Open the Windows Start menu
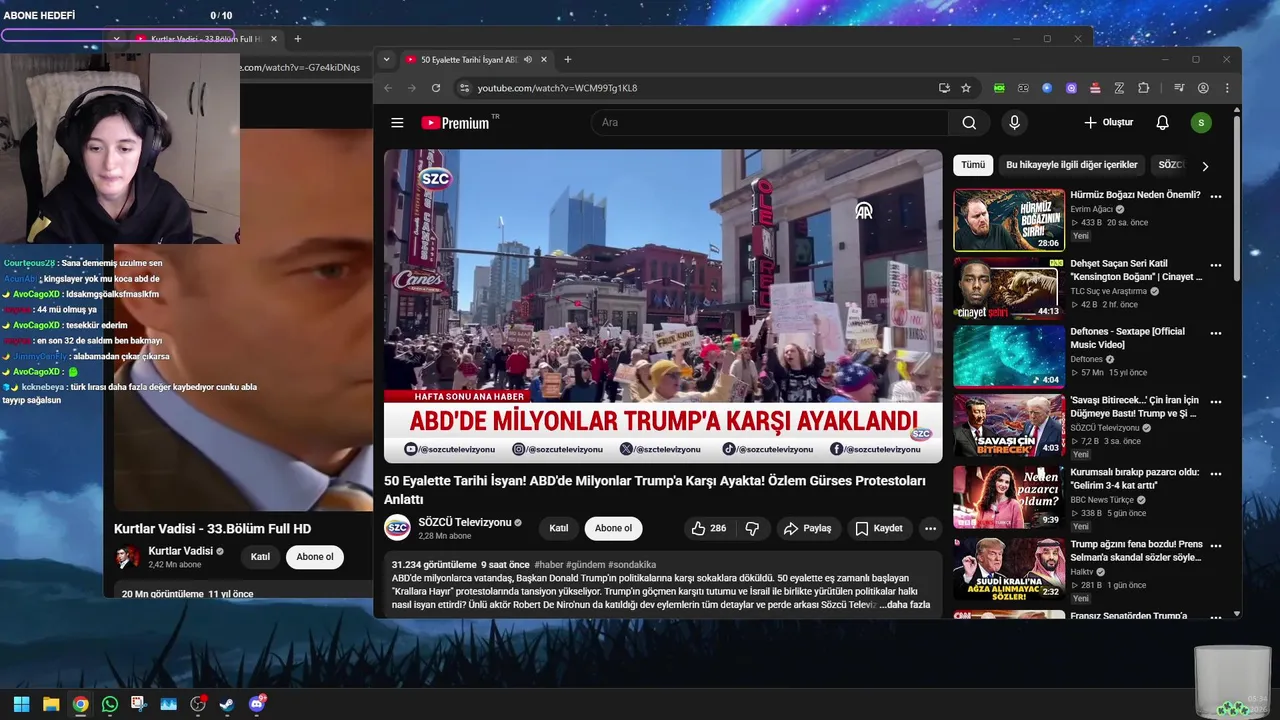Screen dimensions: 1280x720 point(21,704)
